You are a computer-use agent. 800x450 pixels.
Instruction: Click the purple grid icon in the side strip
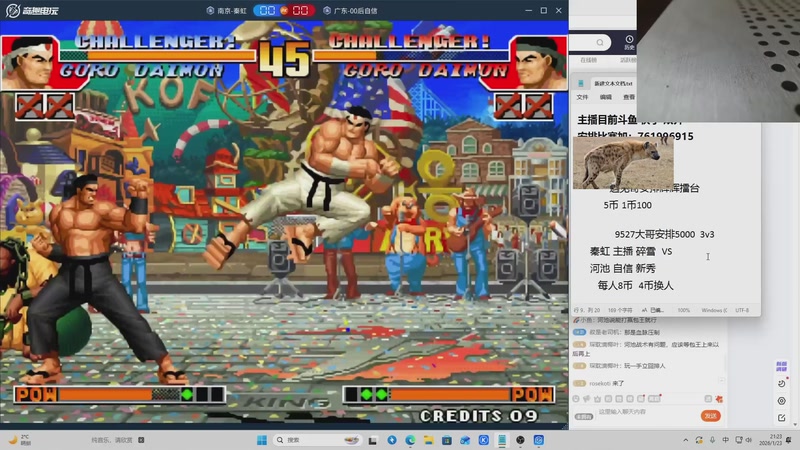[781, 366]
